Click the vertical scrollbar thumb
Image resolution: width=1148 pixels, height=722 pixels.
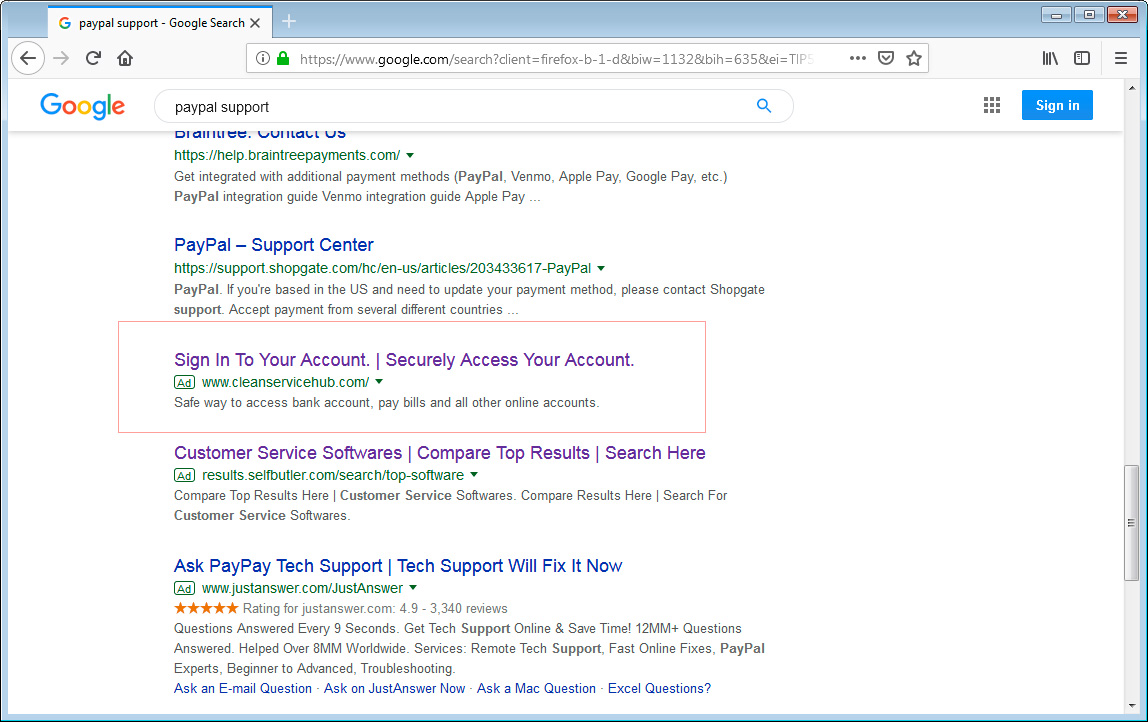[1132, 523]
